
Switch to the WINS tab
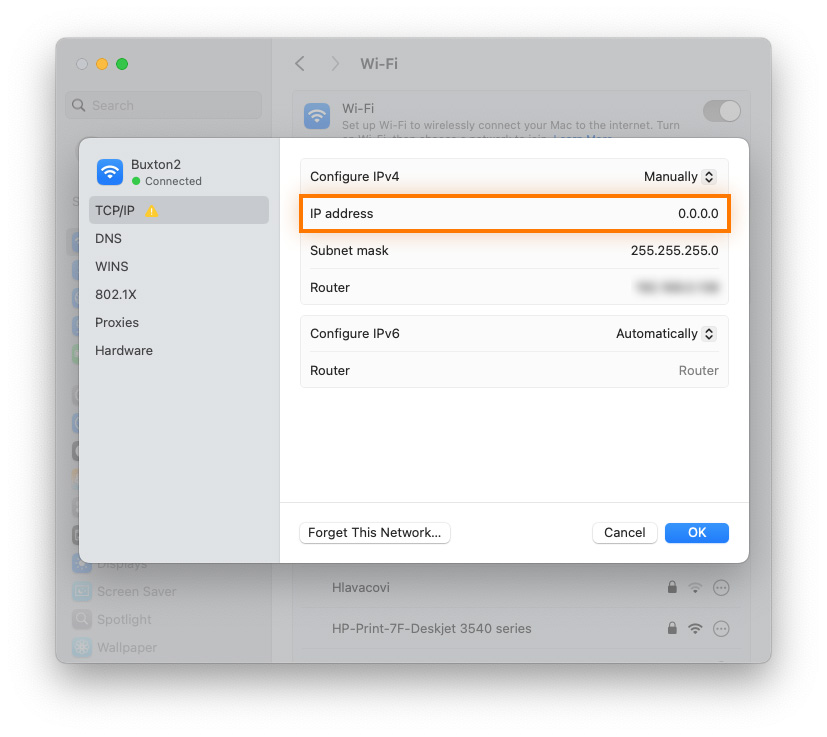point(179,266)
